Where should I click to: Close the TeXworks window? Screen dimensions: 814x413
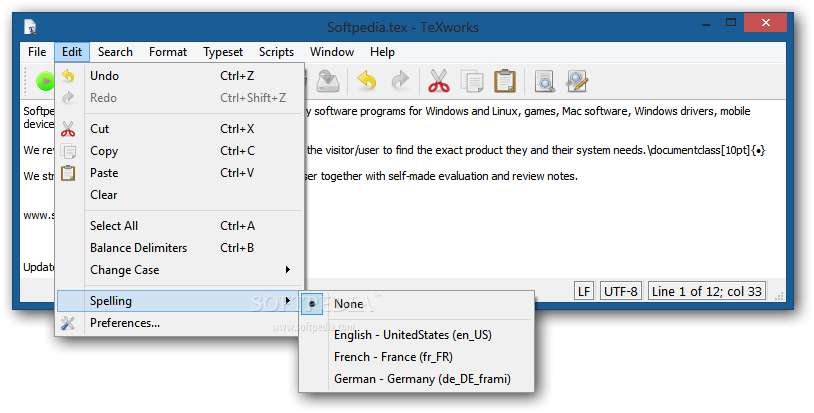tap(765, 22)
